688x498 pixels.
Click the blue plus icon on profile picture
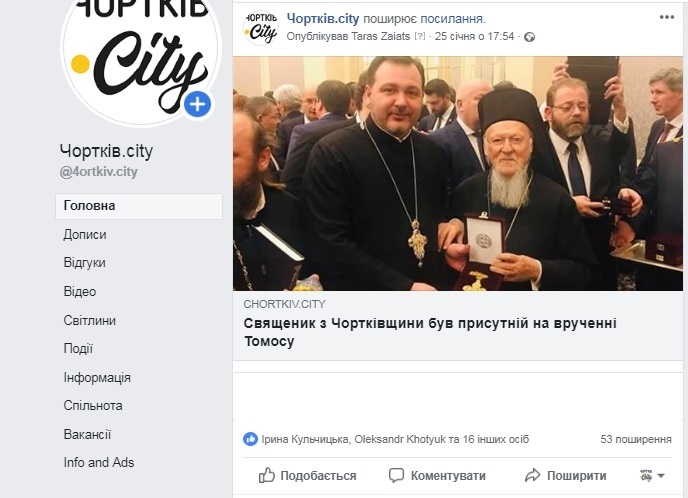pyautogui.click(x=197, y=104)
